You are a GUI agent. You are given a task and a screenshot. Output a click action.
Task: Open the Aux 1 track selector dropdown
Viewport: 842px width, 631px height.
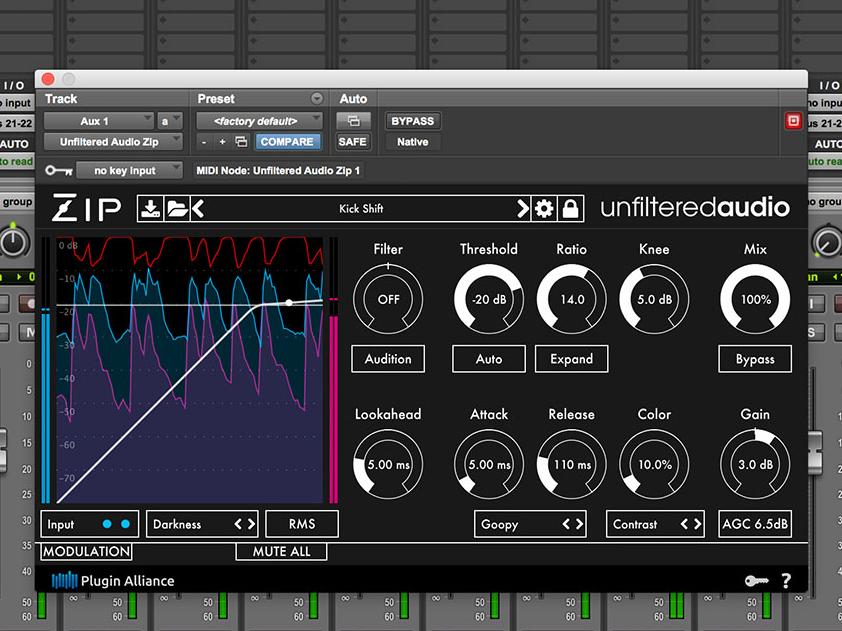click(99, 121)
